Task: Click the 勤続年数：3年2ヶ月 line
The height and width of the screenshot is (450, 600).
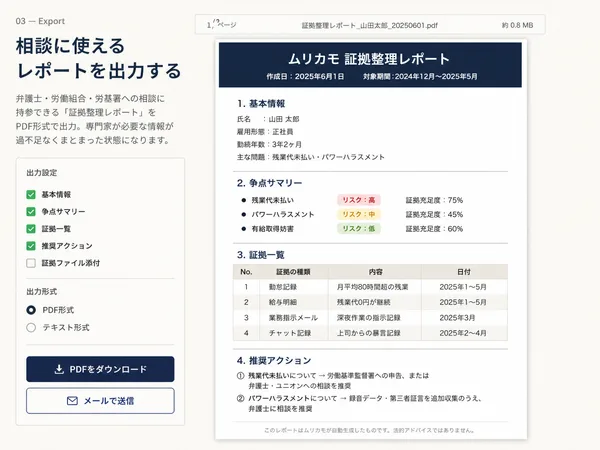Action: click(269, 145)
